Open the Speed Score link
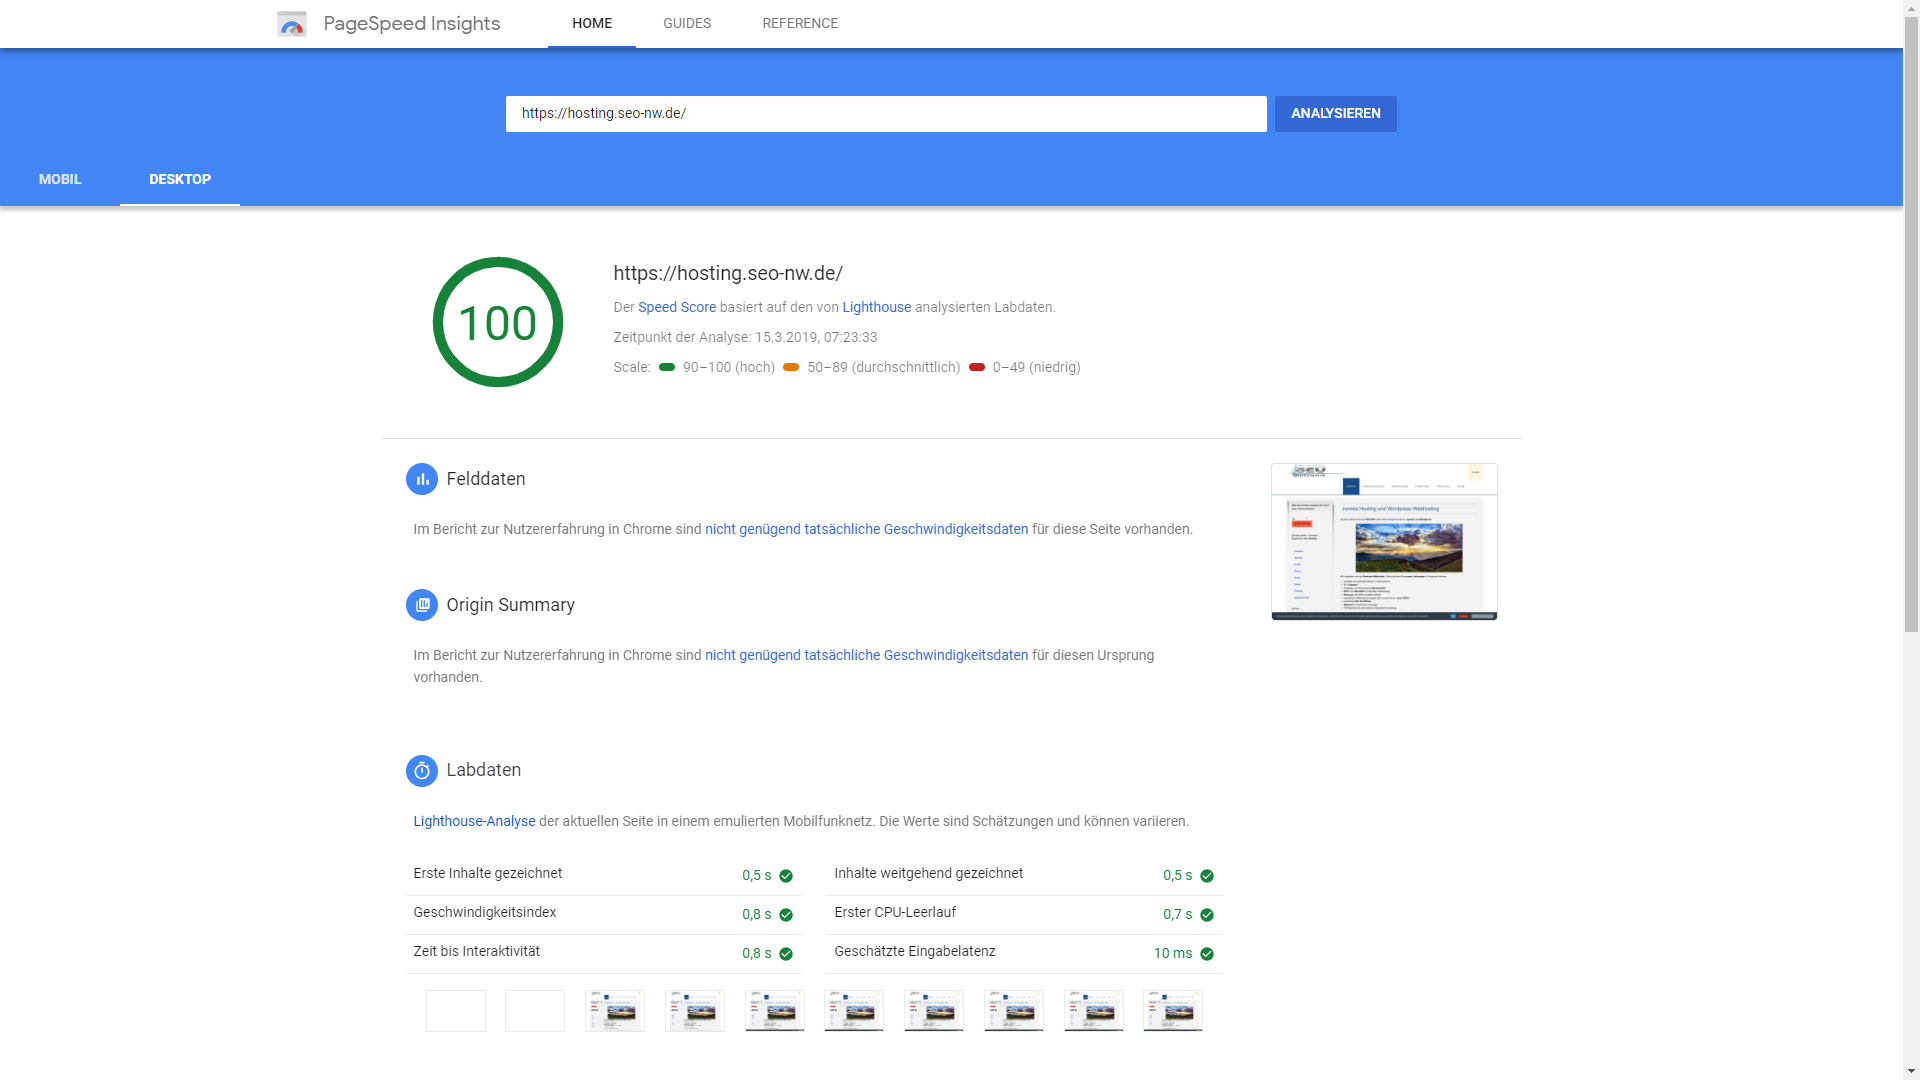1920x1080 pixels. pos(677,307)
